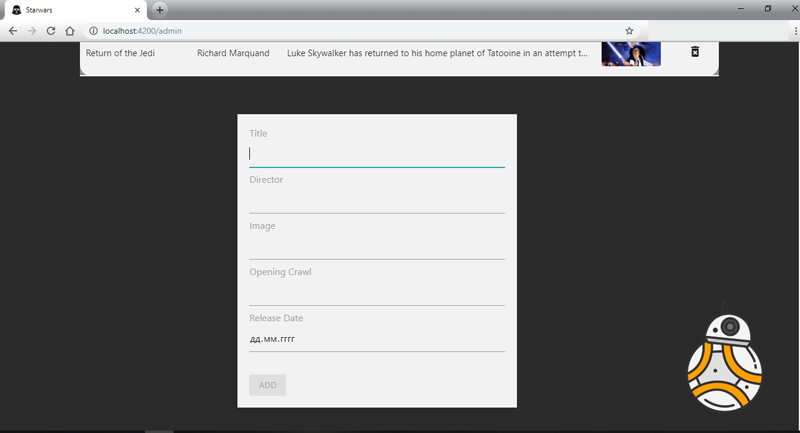
Task: Open the Return of the Jedi thumbnail
Action: click(631, 54)
